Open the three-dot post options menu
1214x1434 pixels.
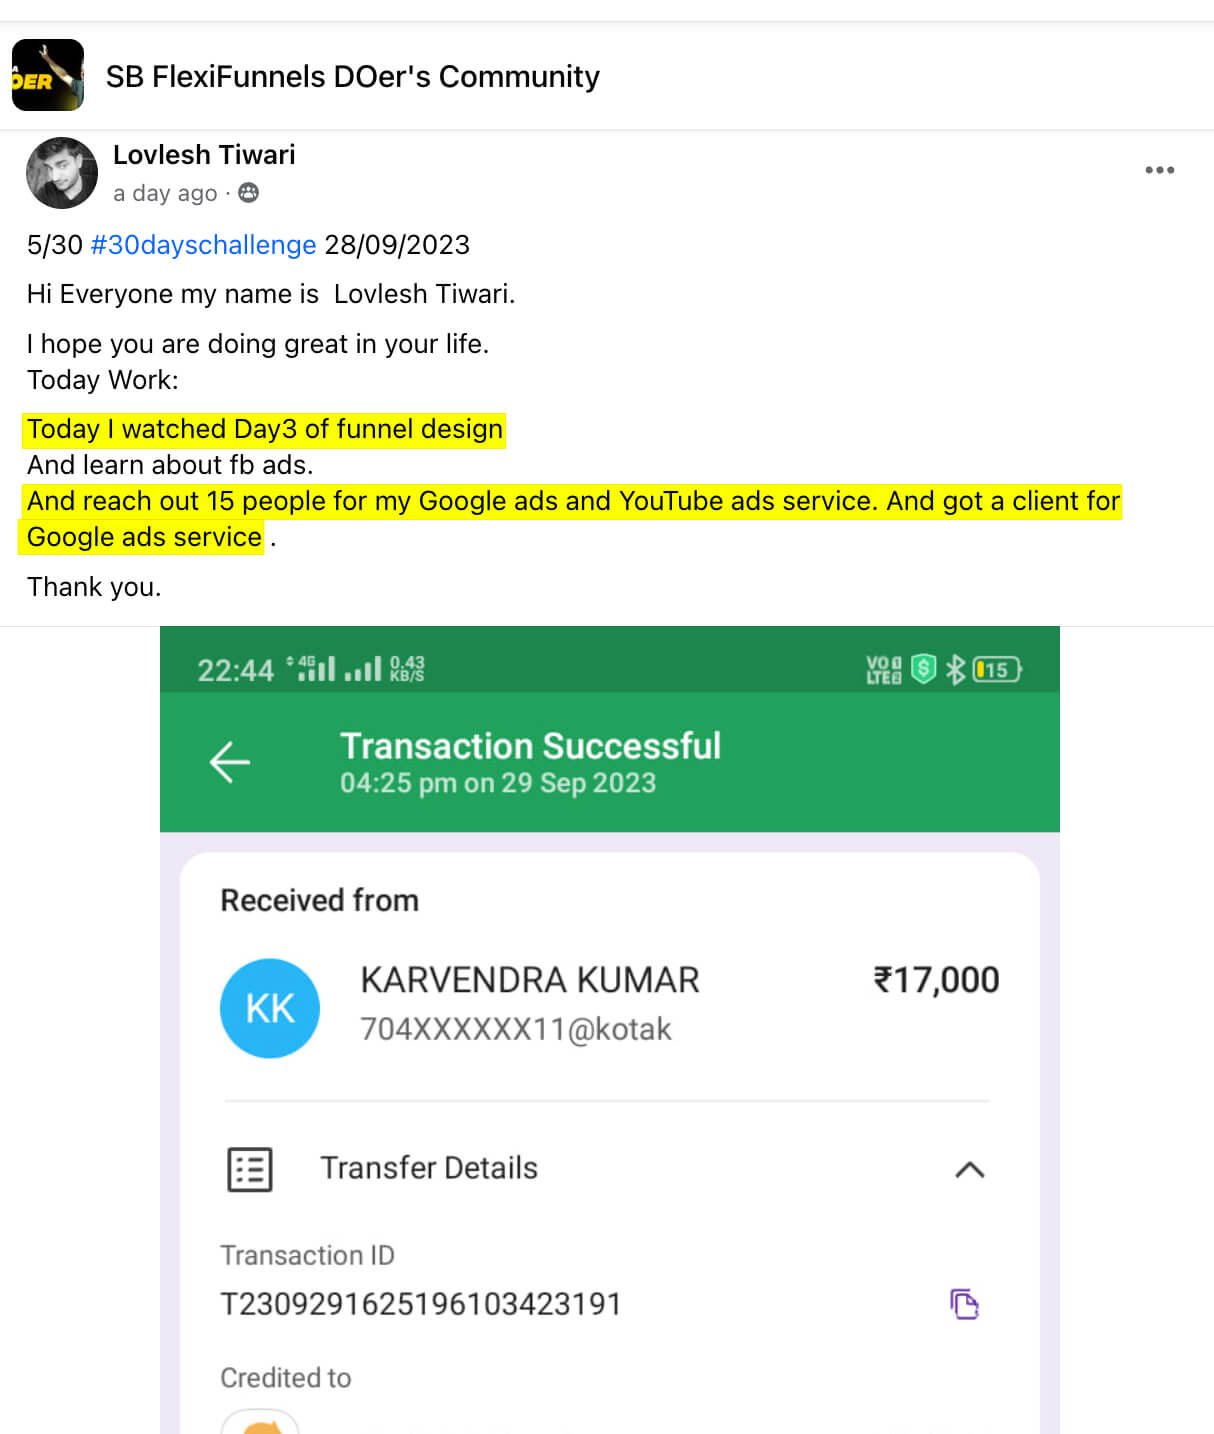click(1158, 170)
